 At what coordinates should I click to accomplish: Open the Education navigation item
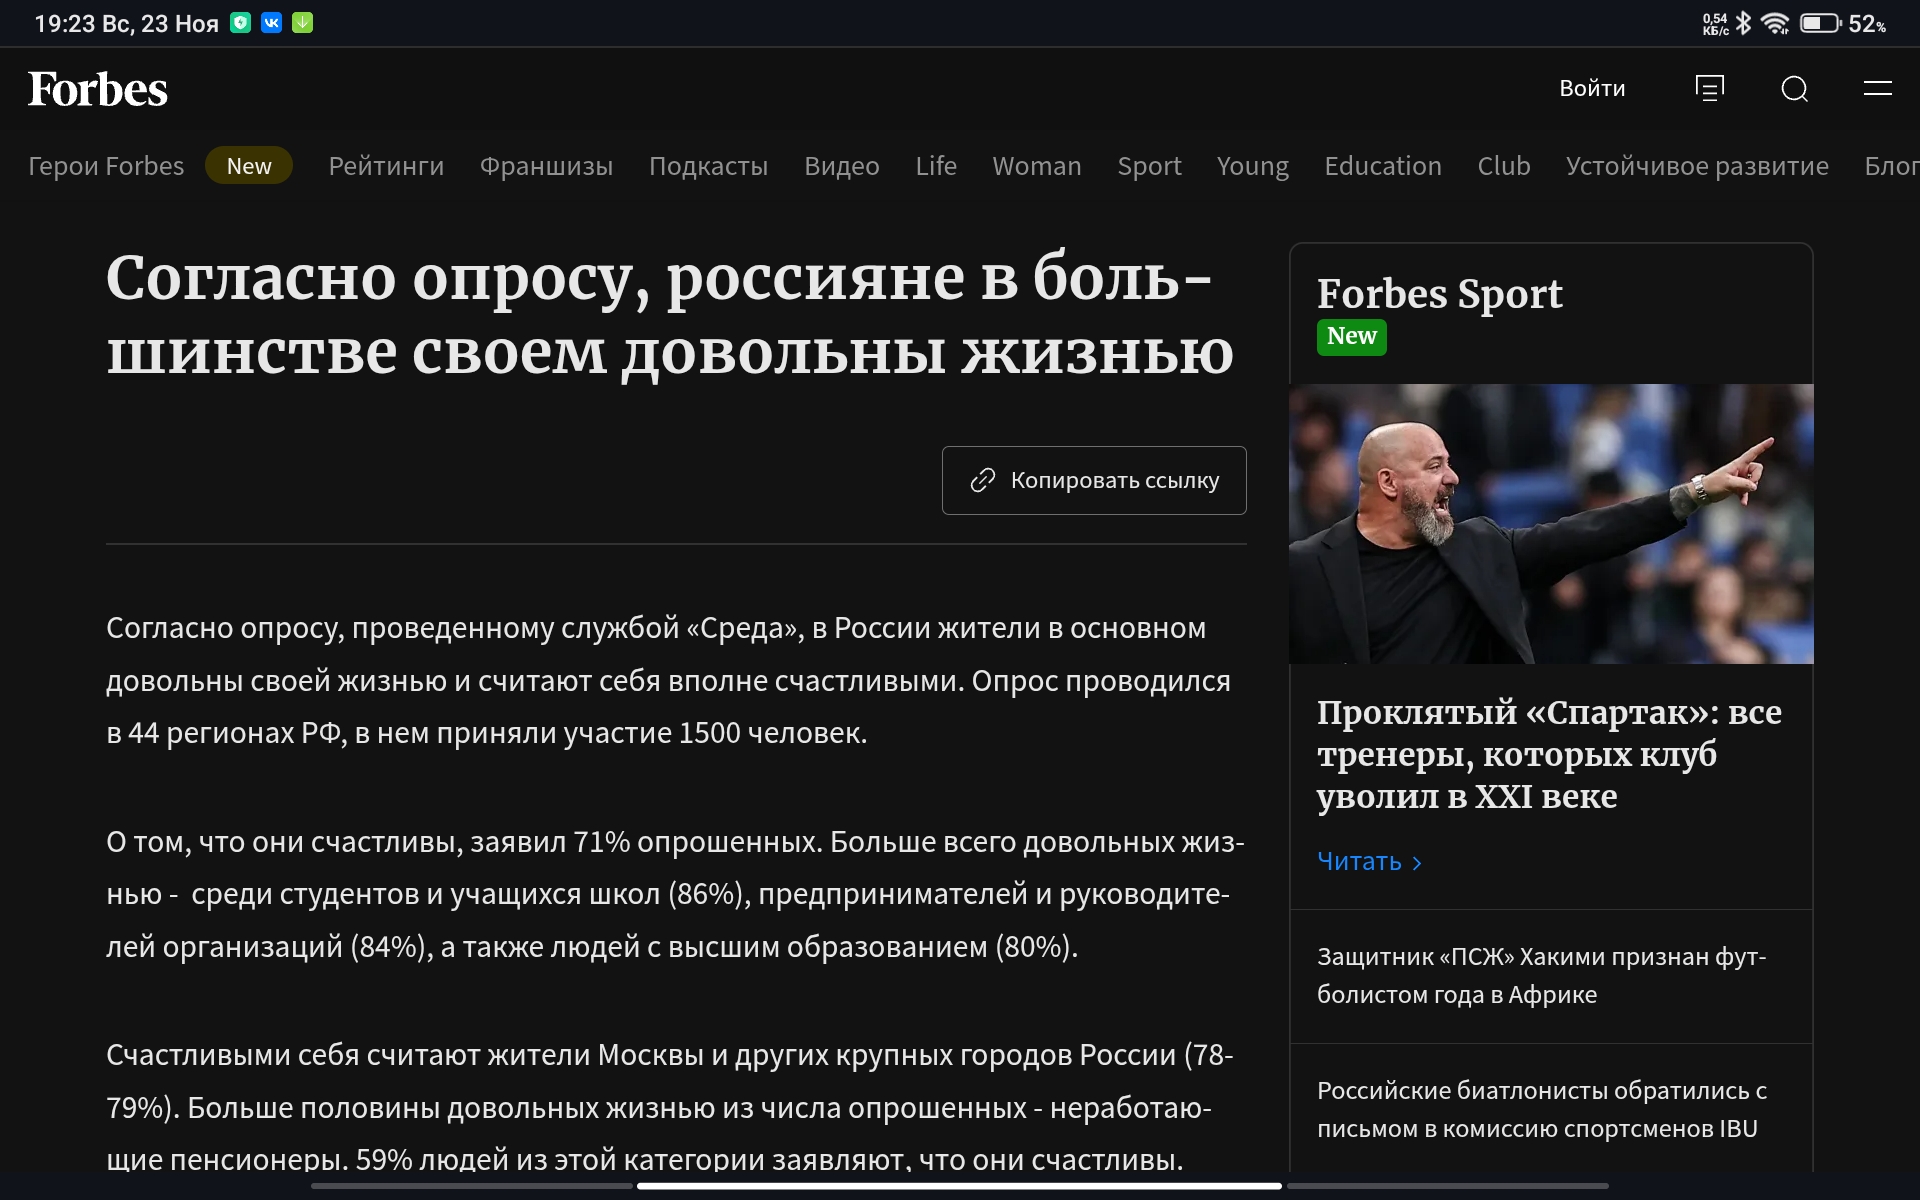coord(1383,166)
